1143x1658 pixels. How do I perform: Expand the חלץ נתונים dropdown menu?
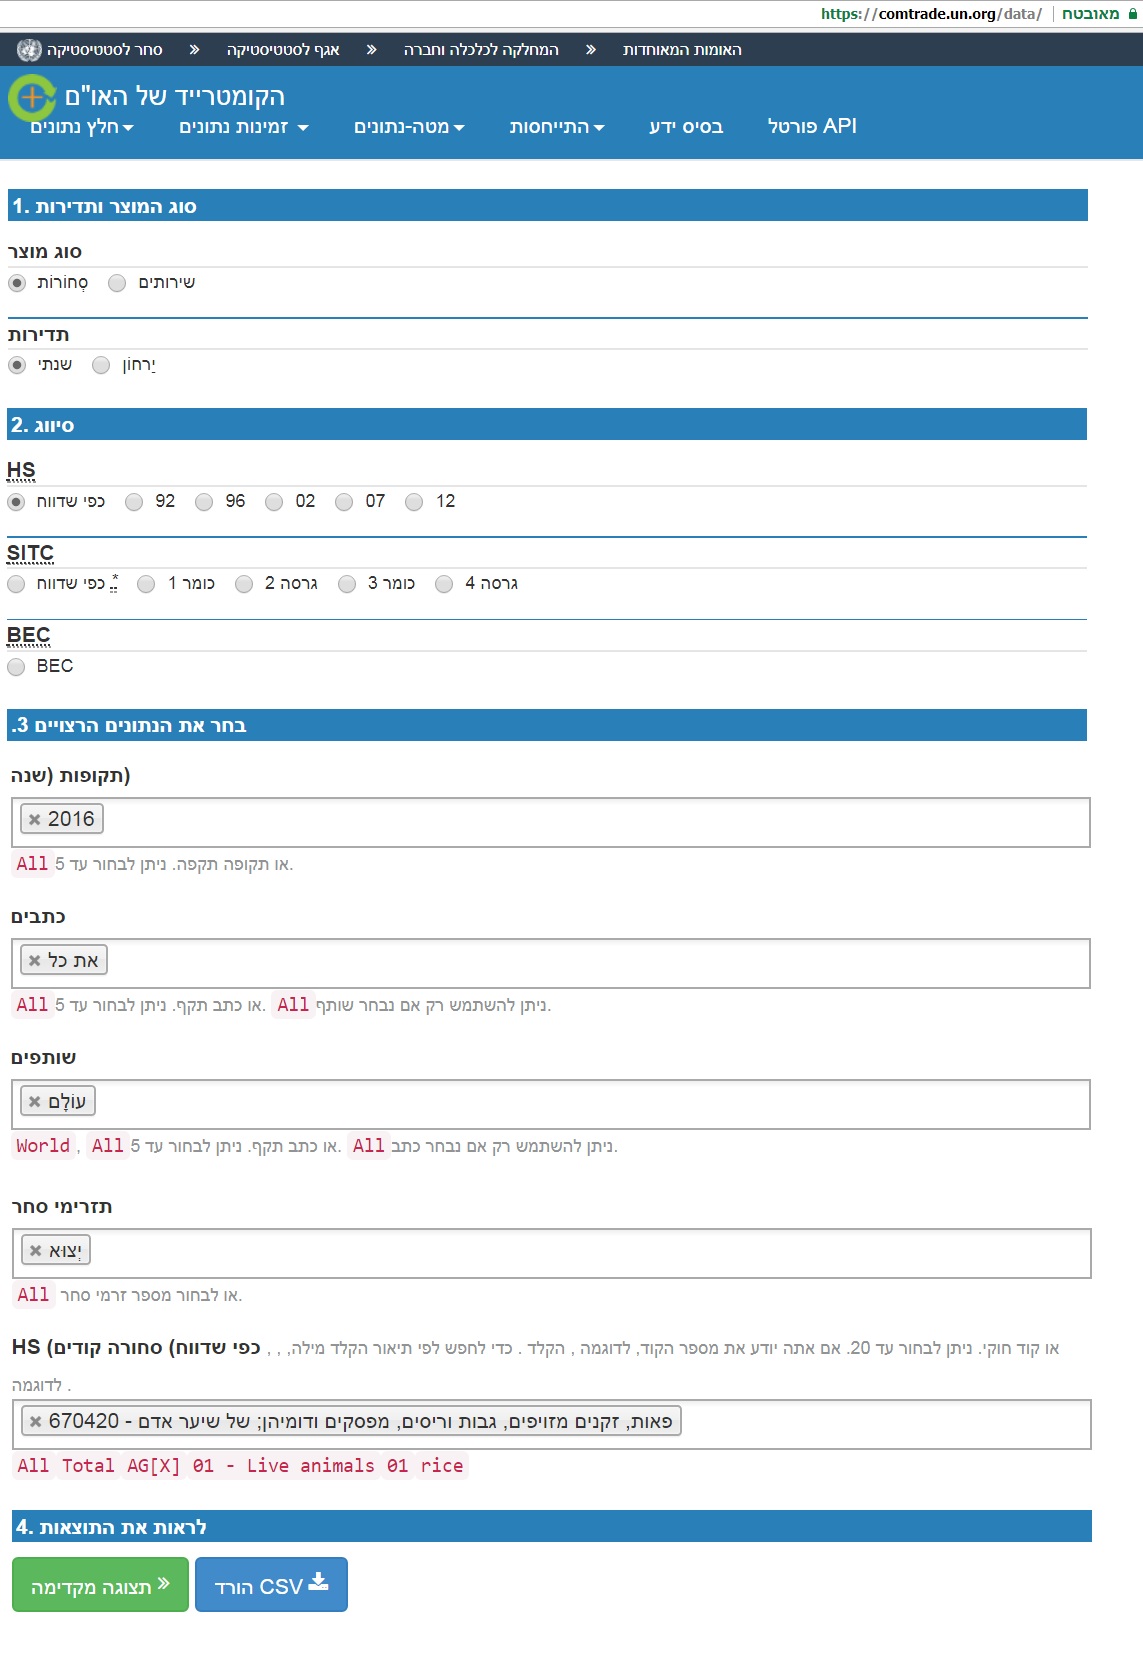82,127
